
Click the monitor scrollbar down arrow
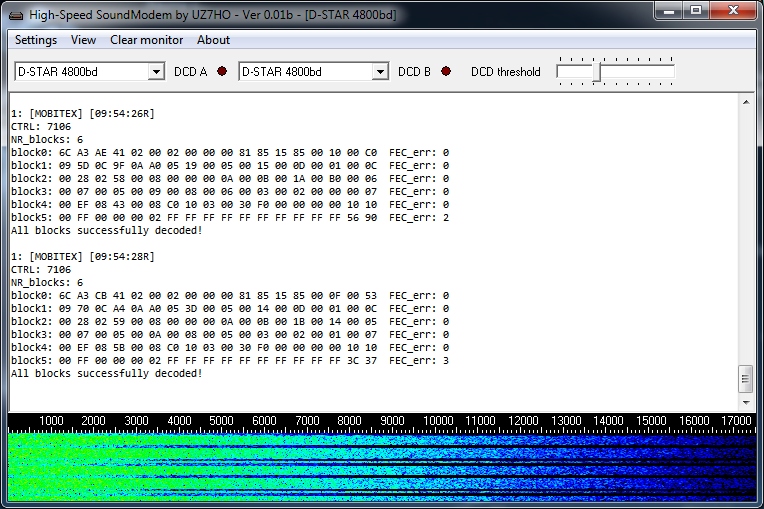pos(746,403)
